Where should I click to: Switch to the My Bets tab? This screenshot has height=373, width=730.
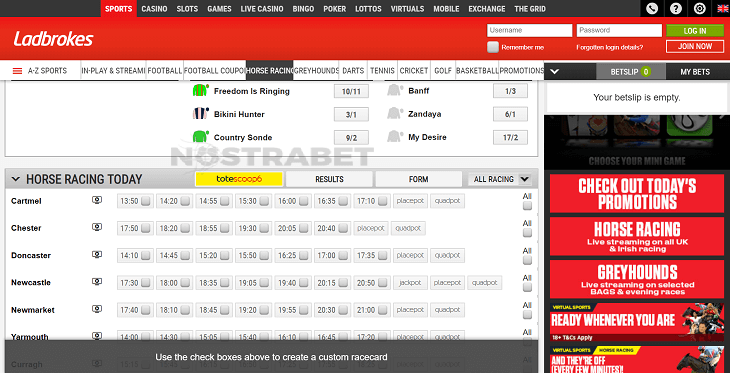(x=695, y=72)
